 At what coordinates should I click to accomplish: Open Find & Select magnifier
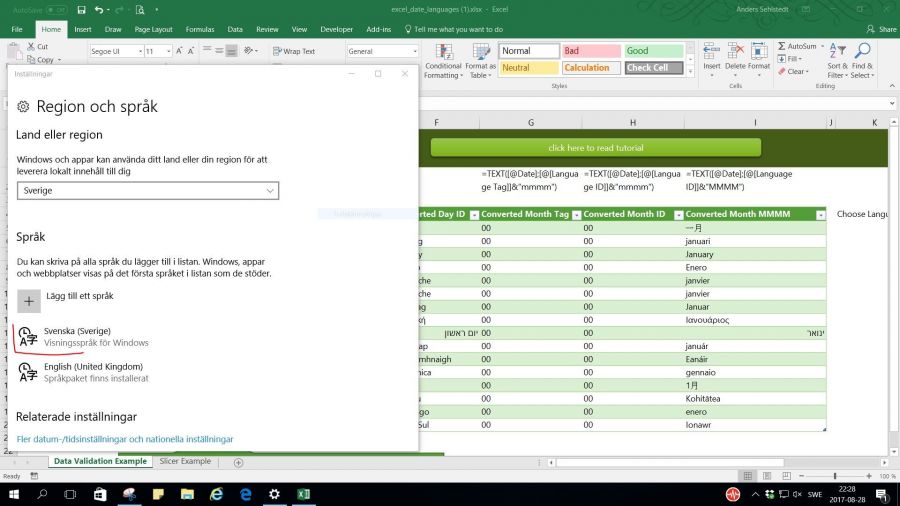pos(862,61)
